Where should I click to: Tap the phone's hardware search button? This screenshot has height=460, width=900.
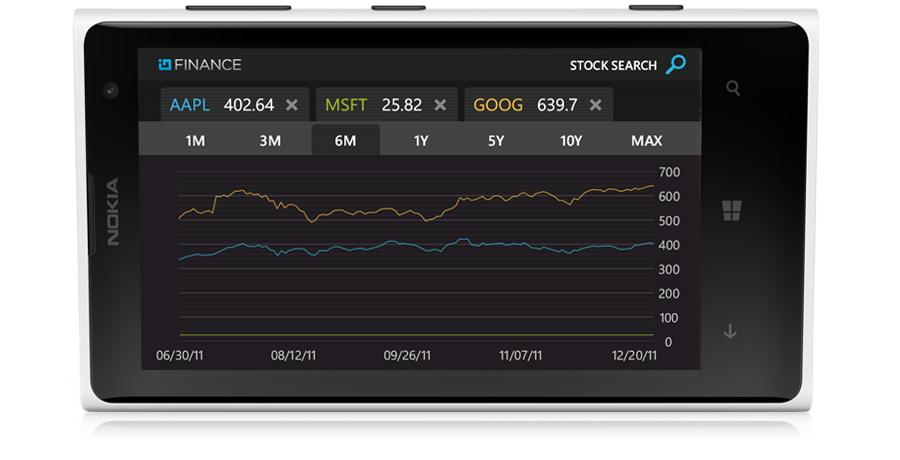[x=733, y=88]
